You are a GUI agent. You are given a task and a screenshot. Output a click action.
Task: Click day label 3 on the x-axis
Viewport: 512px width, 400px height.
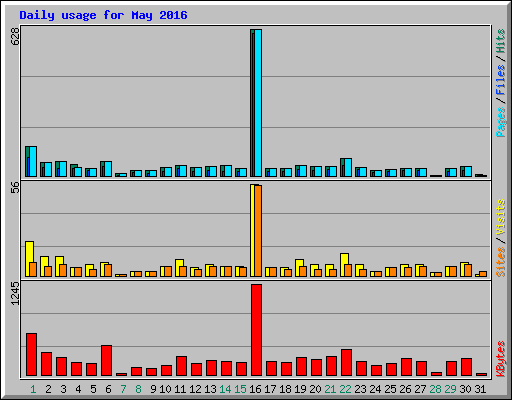[63, 389]
